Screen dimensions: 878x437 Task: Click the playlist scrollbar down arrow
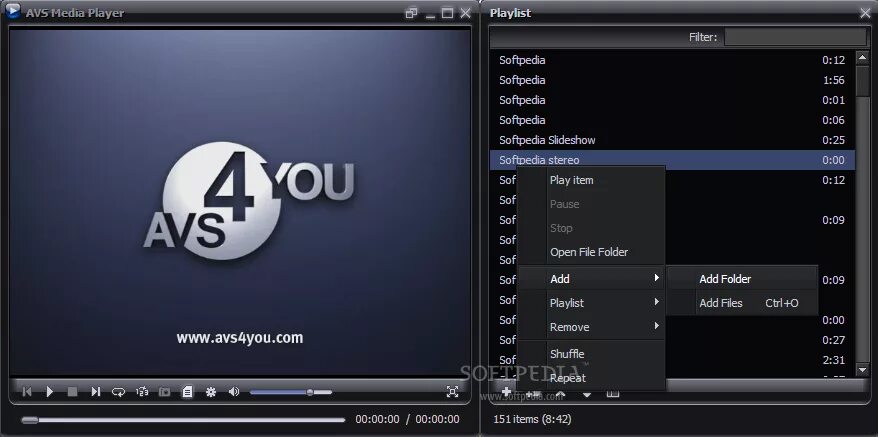tap(863, 369)
